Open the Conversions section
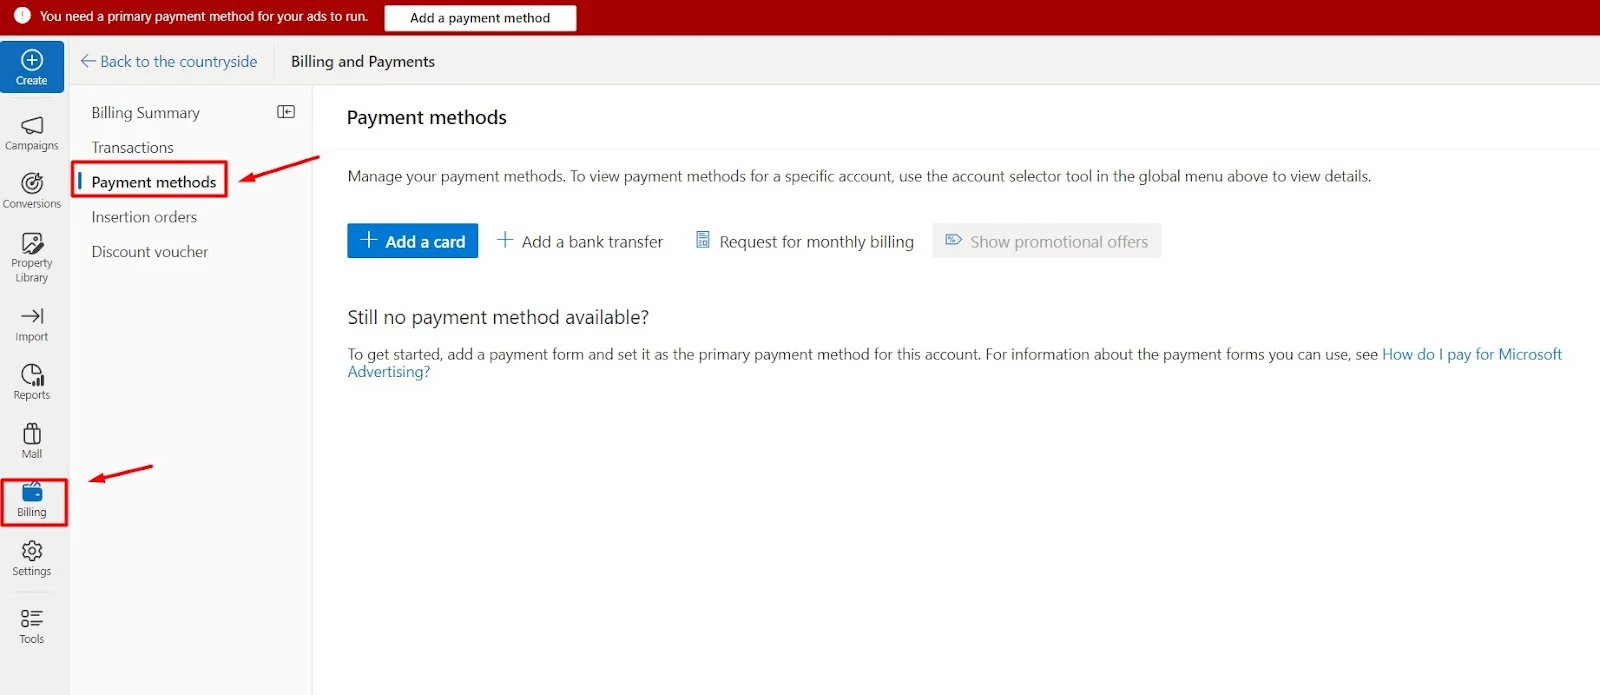Screen dimensions: 1600x695 (32, 190)
